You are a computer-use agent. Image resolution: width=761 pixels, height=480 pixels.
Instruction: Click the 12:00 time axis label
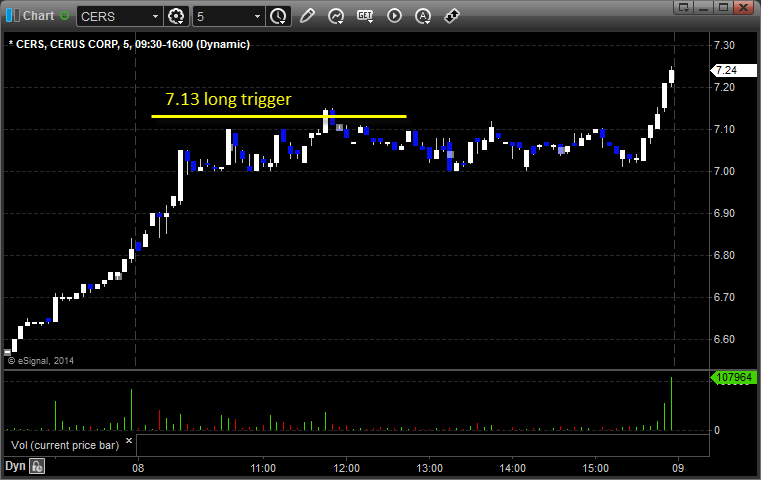[x=347, y=468]
